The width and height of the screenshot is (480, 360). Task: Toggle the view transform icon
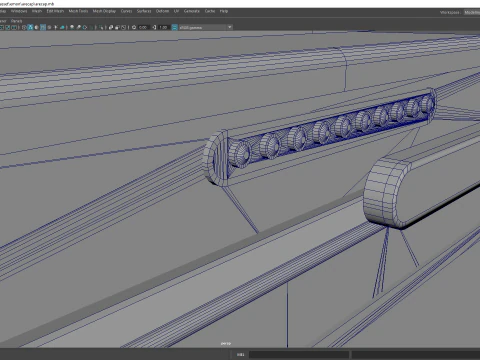point(174,27)
